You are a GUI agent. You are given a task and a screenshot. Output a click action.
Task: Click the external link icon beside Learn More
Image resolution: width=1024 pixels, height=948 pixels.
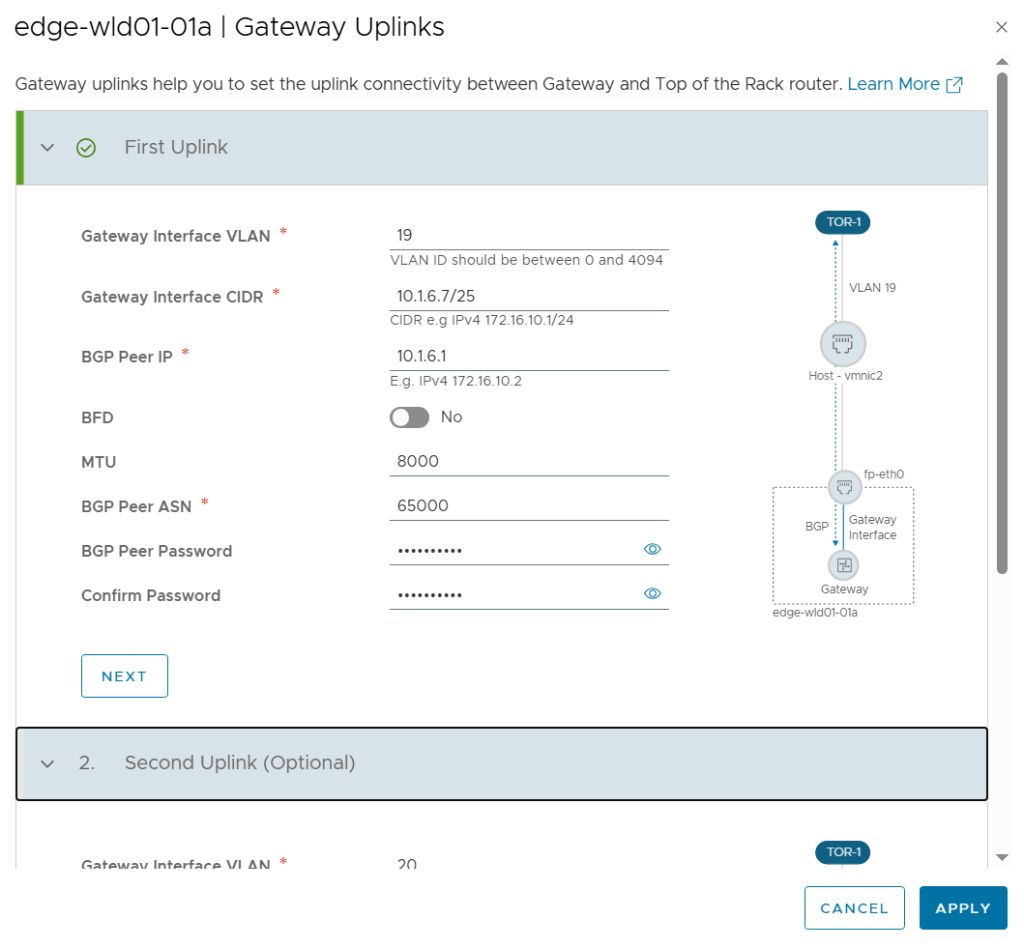[x=954, y=85]
